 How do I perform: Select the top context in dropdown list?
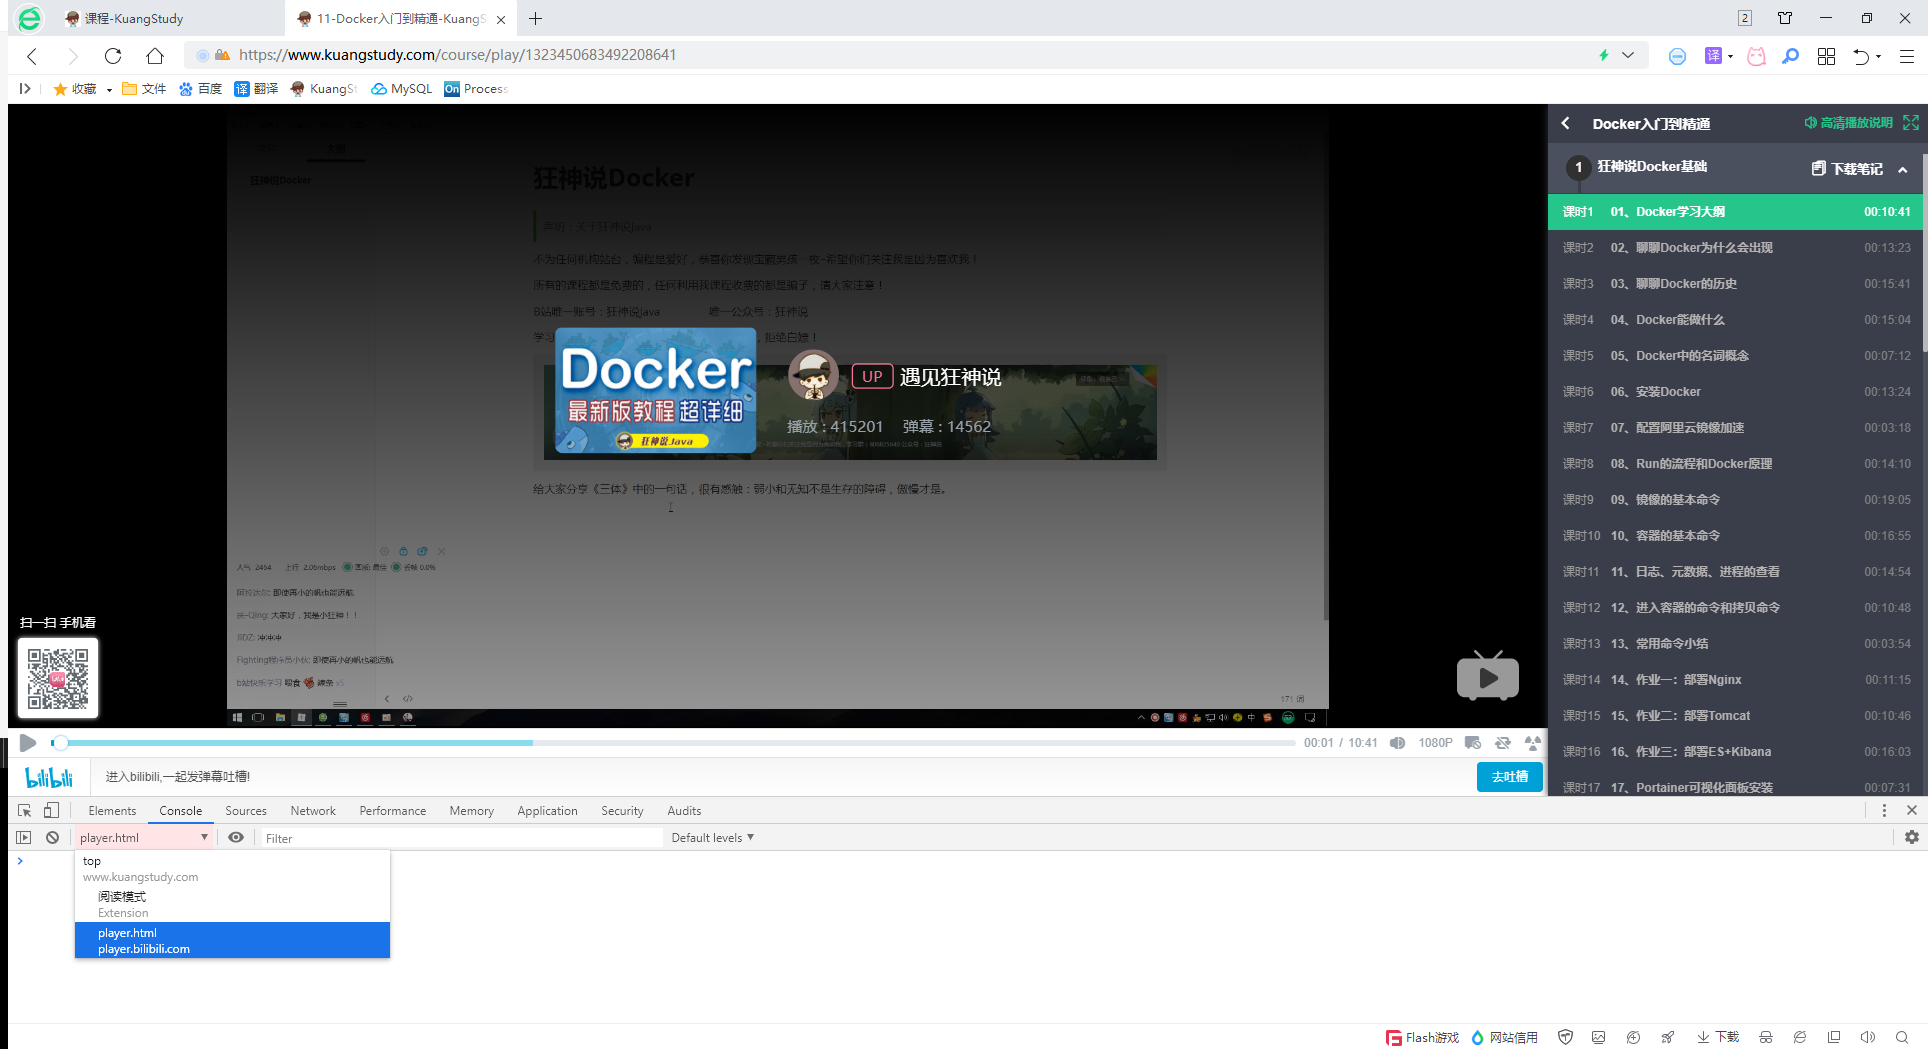tap(232, 869)
